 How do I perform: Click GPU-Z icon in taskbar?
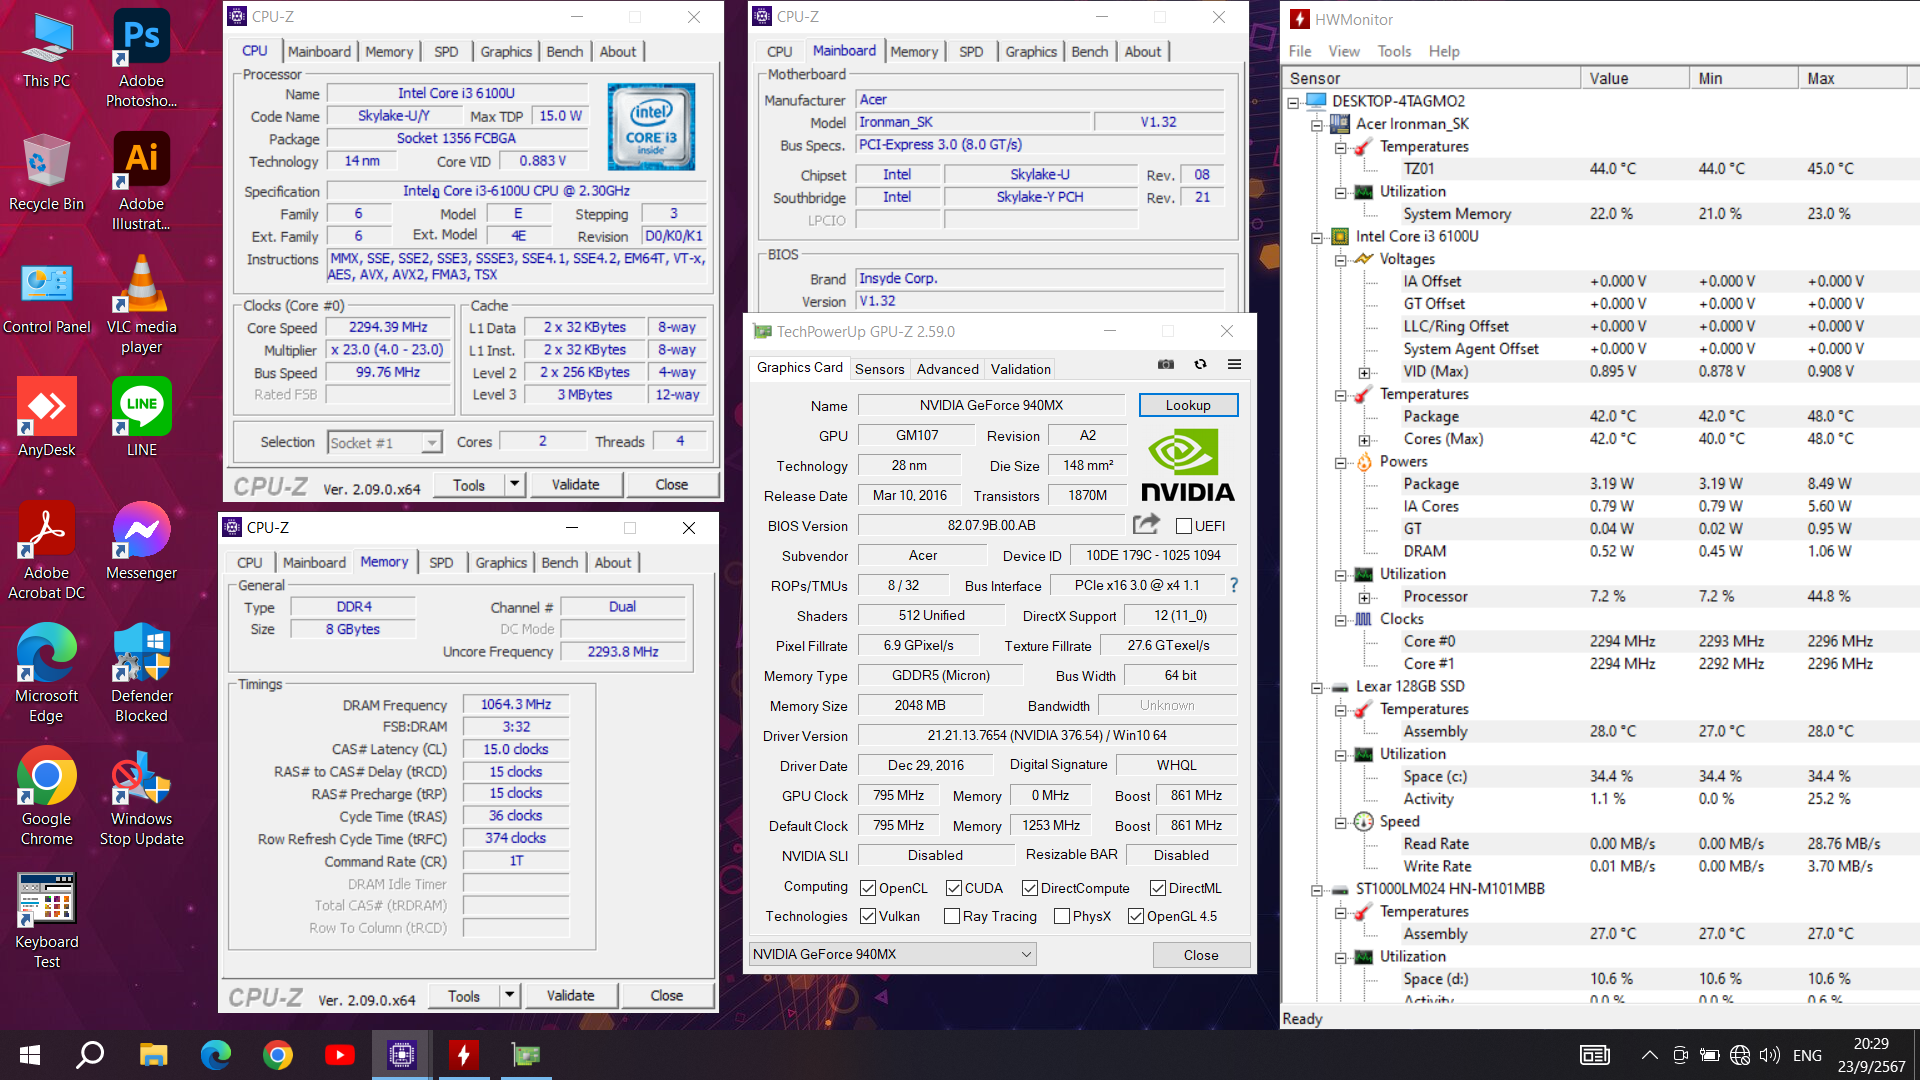point(525,1055)
